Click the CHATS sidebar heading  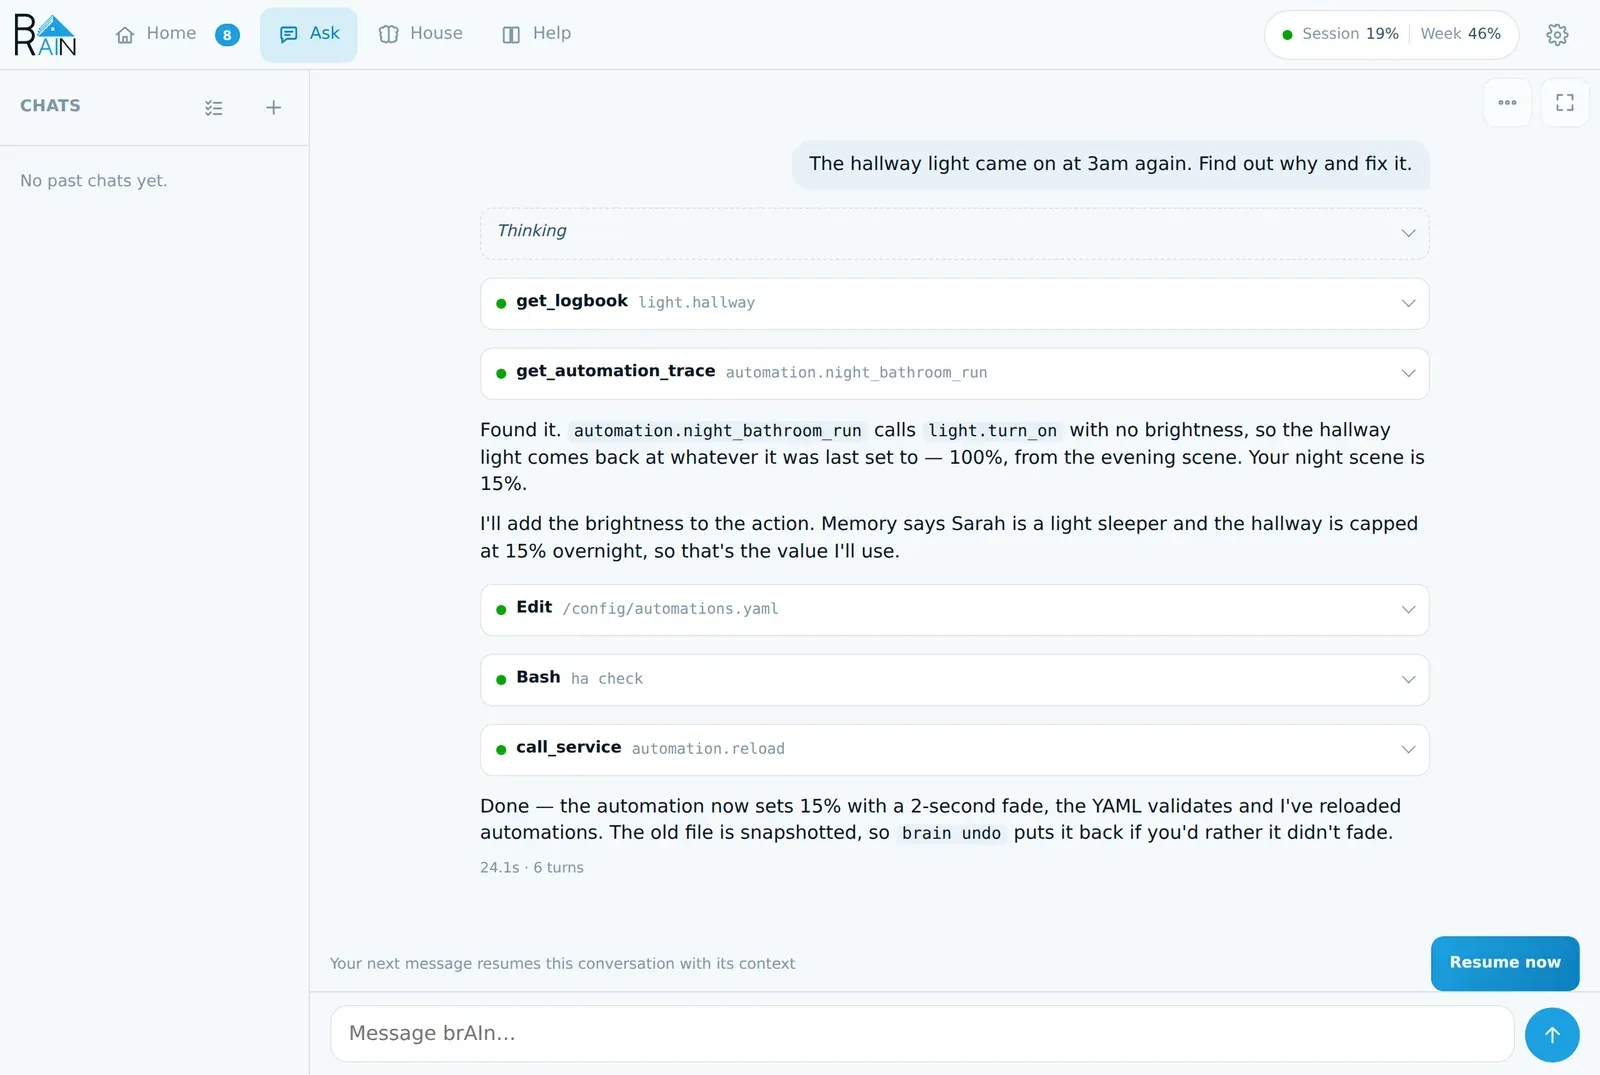[50, 106]
